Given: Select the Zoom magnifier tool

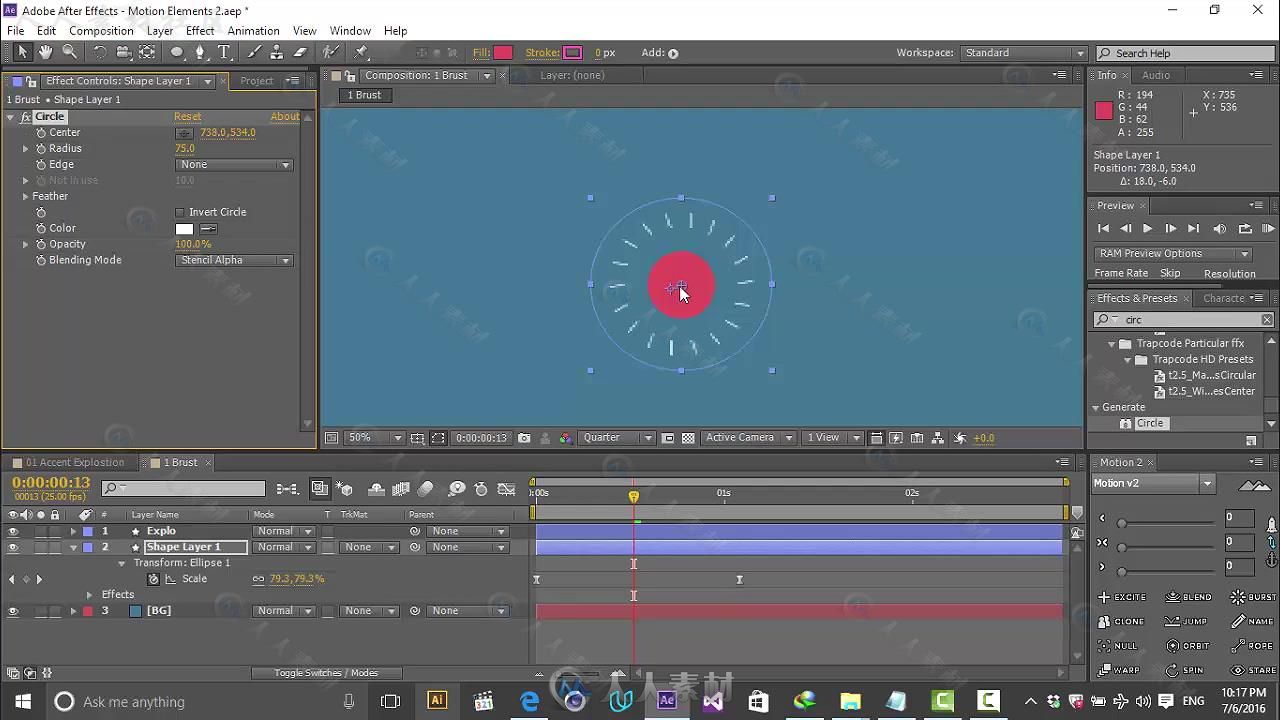Looking at the screenshot, I should [x=70, y=52].
